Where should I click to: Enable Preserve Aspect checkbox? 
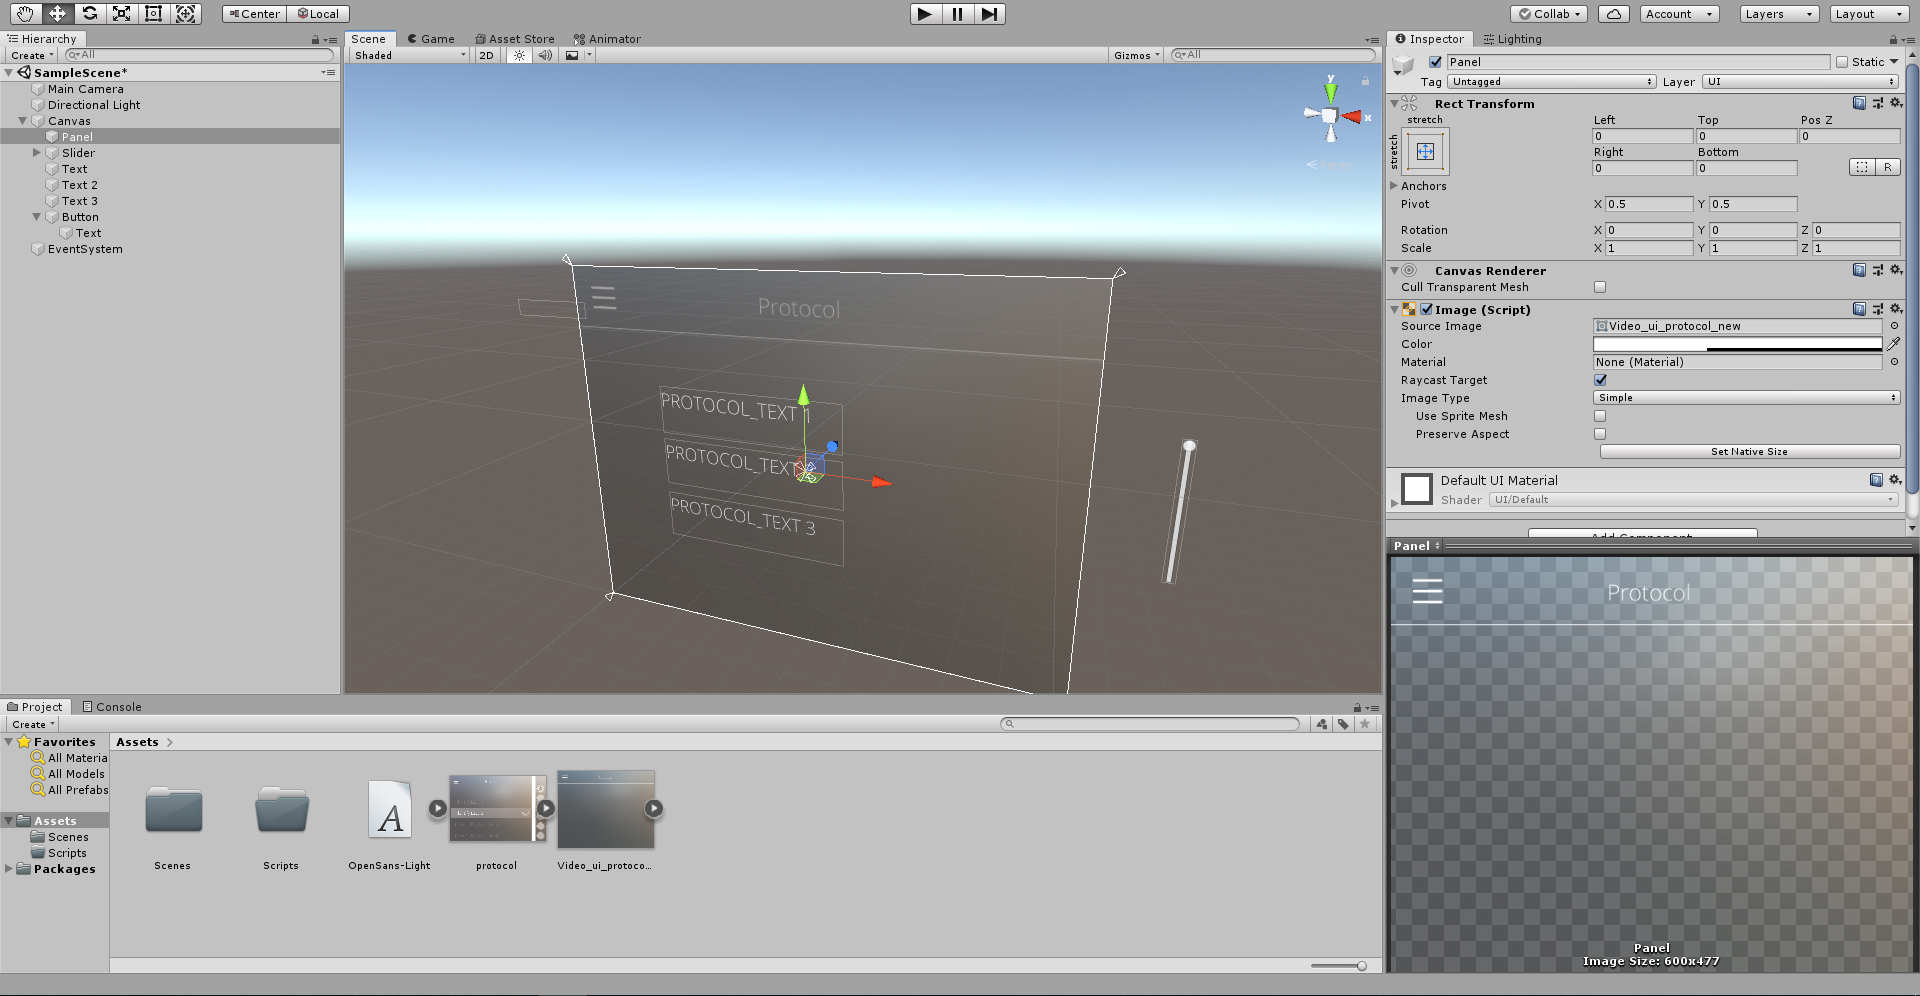coord(1600,434)
